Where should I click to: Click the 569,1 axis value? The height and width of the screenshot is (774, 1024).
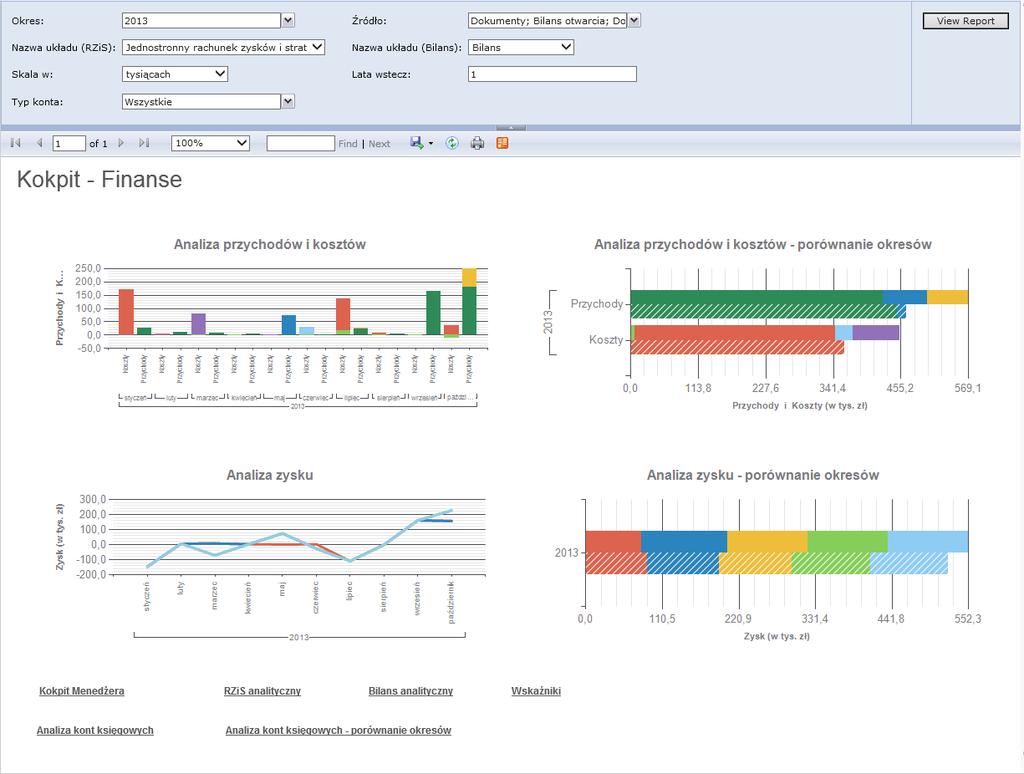click(x=967, y=388)
